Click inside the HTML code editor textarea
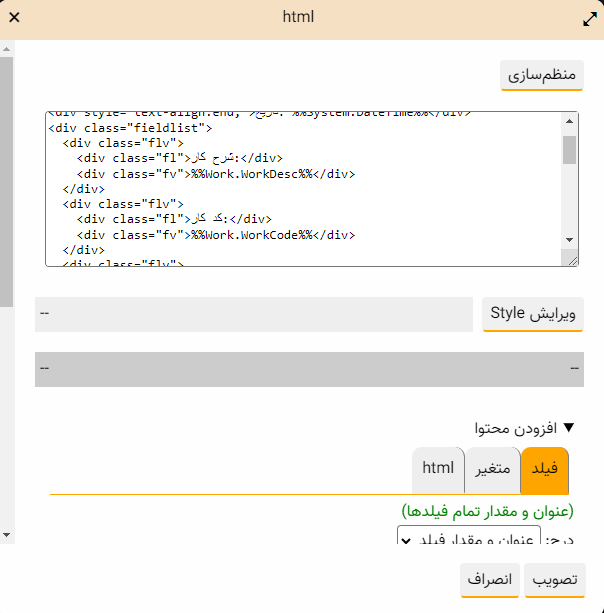 pos(300,190)
